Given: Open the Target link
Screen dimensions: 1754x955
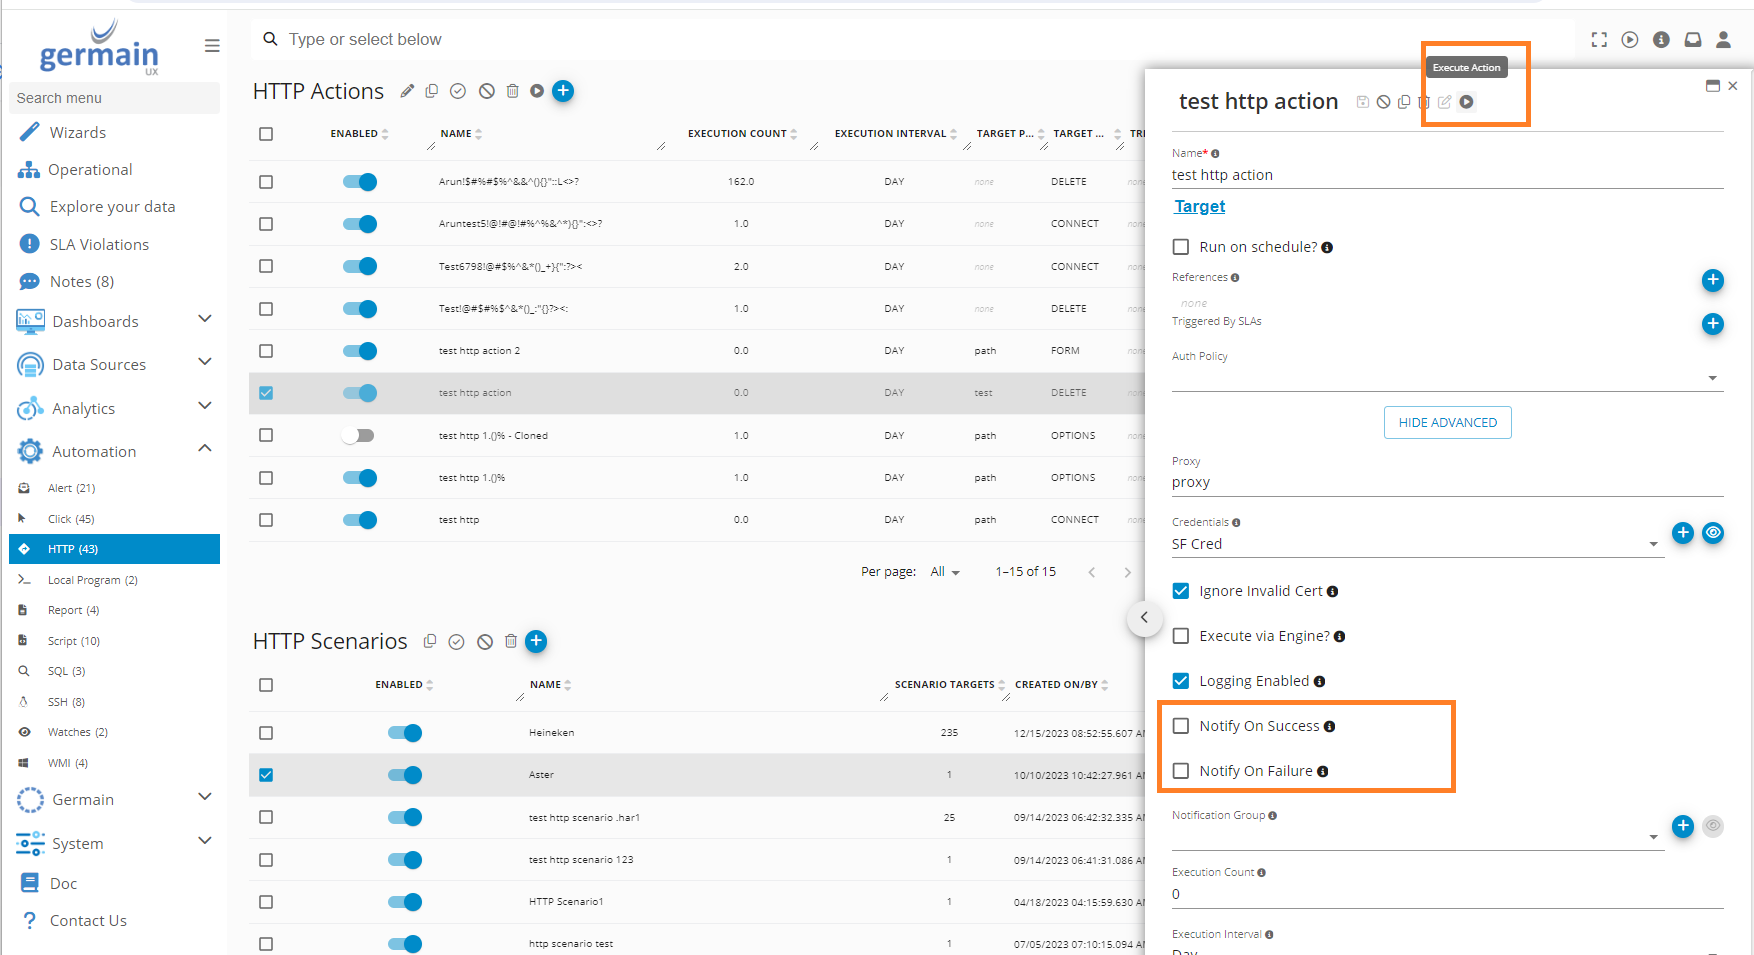Looking at the screenshot, I should click(1199, 206).
